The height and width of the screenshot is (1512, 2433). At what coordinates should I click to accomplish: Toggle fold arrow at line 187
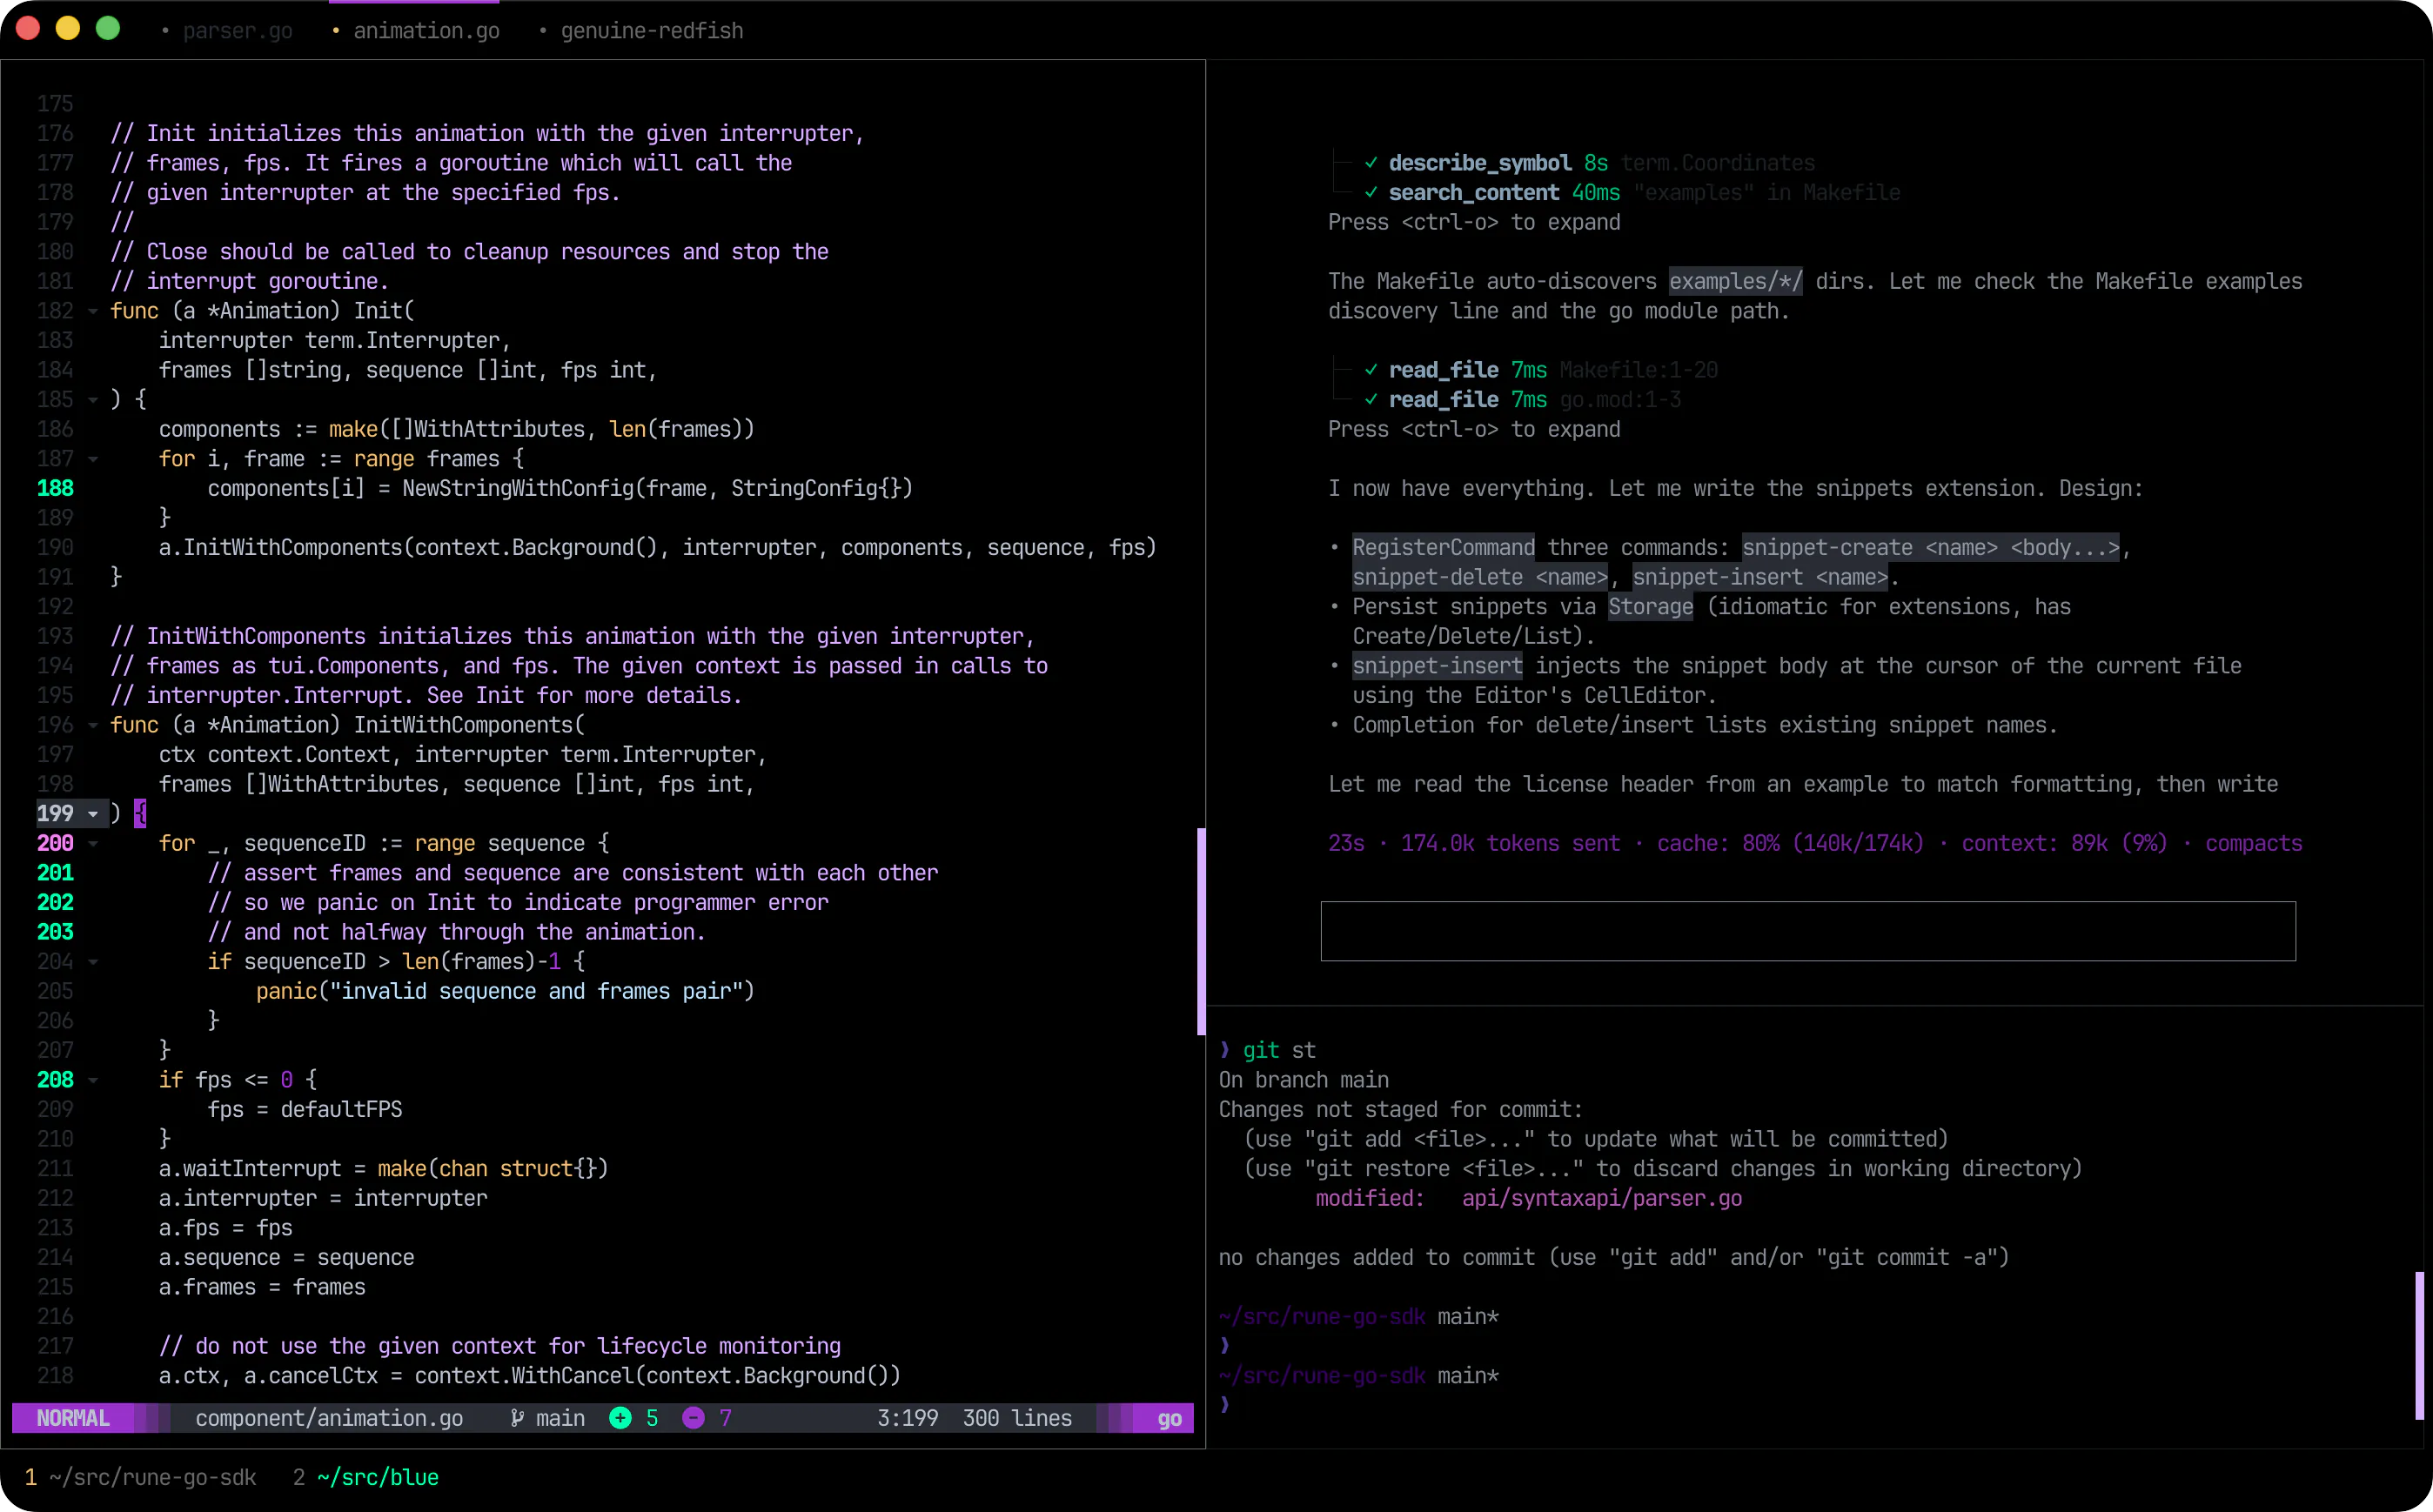pos(93,459)
